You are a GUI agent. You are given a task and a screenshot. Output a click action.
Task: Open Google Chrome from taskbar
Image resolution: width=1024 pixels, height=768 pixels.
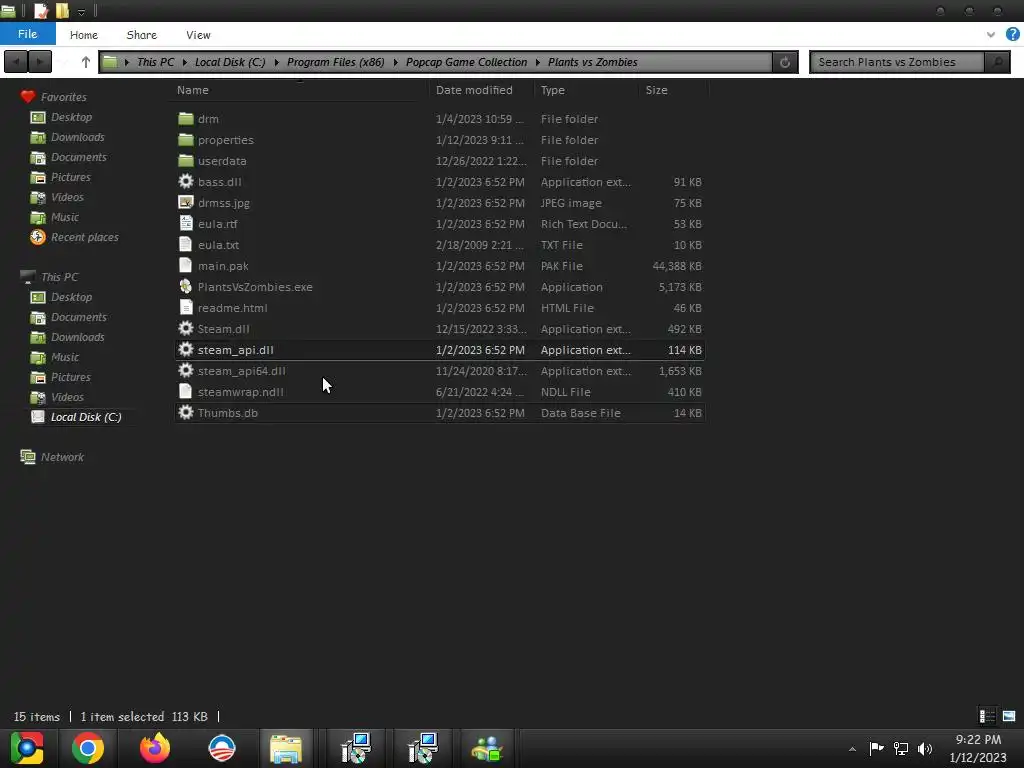[x=88, y=748]
